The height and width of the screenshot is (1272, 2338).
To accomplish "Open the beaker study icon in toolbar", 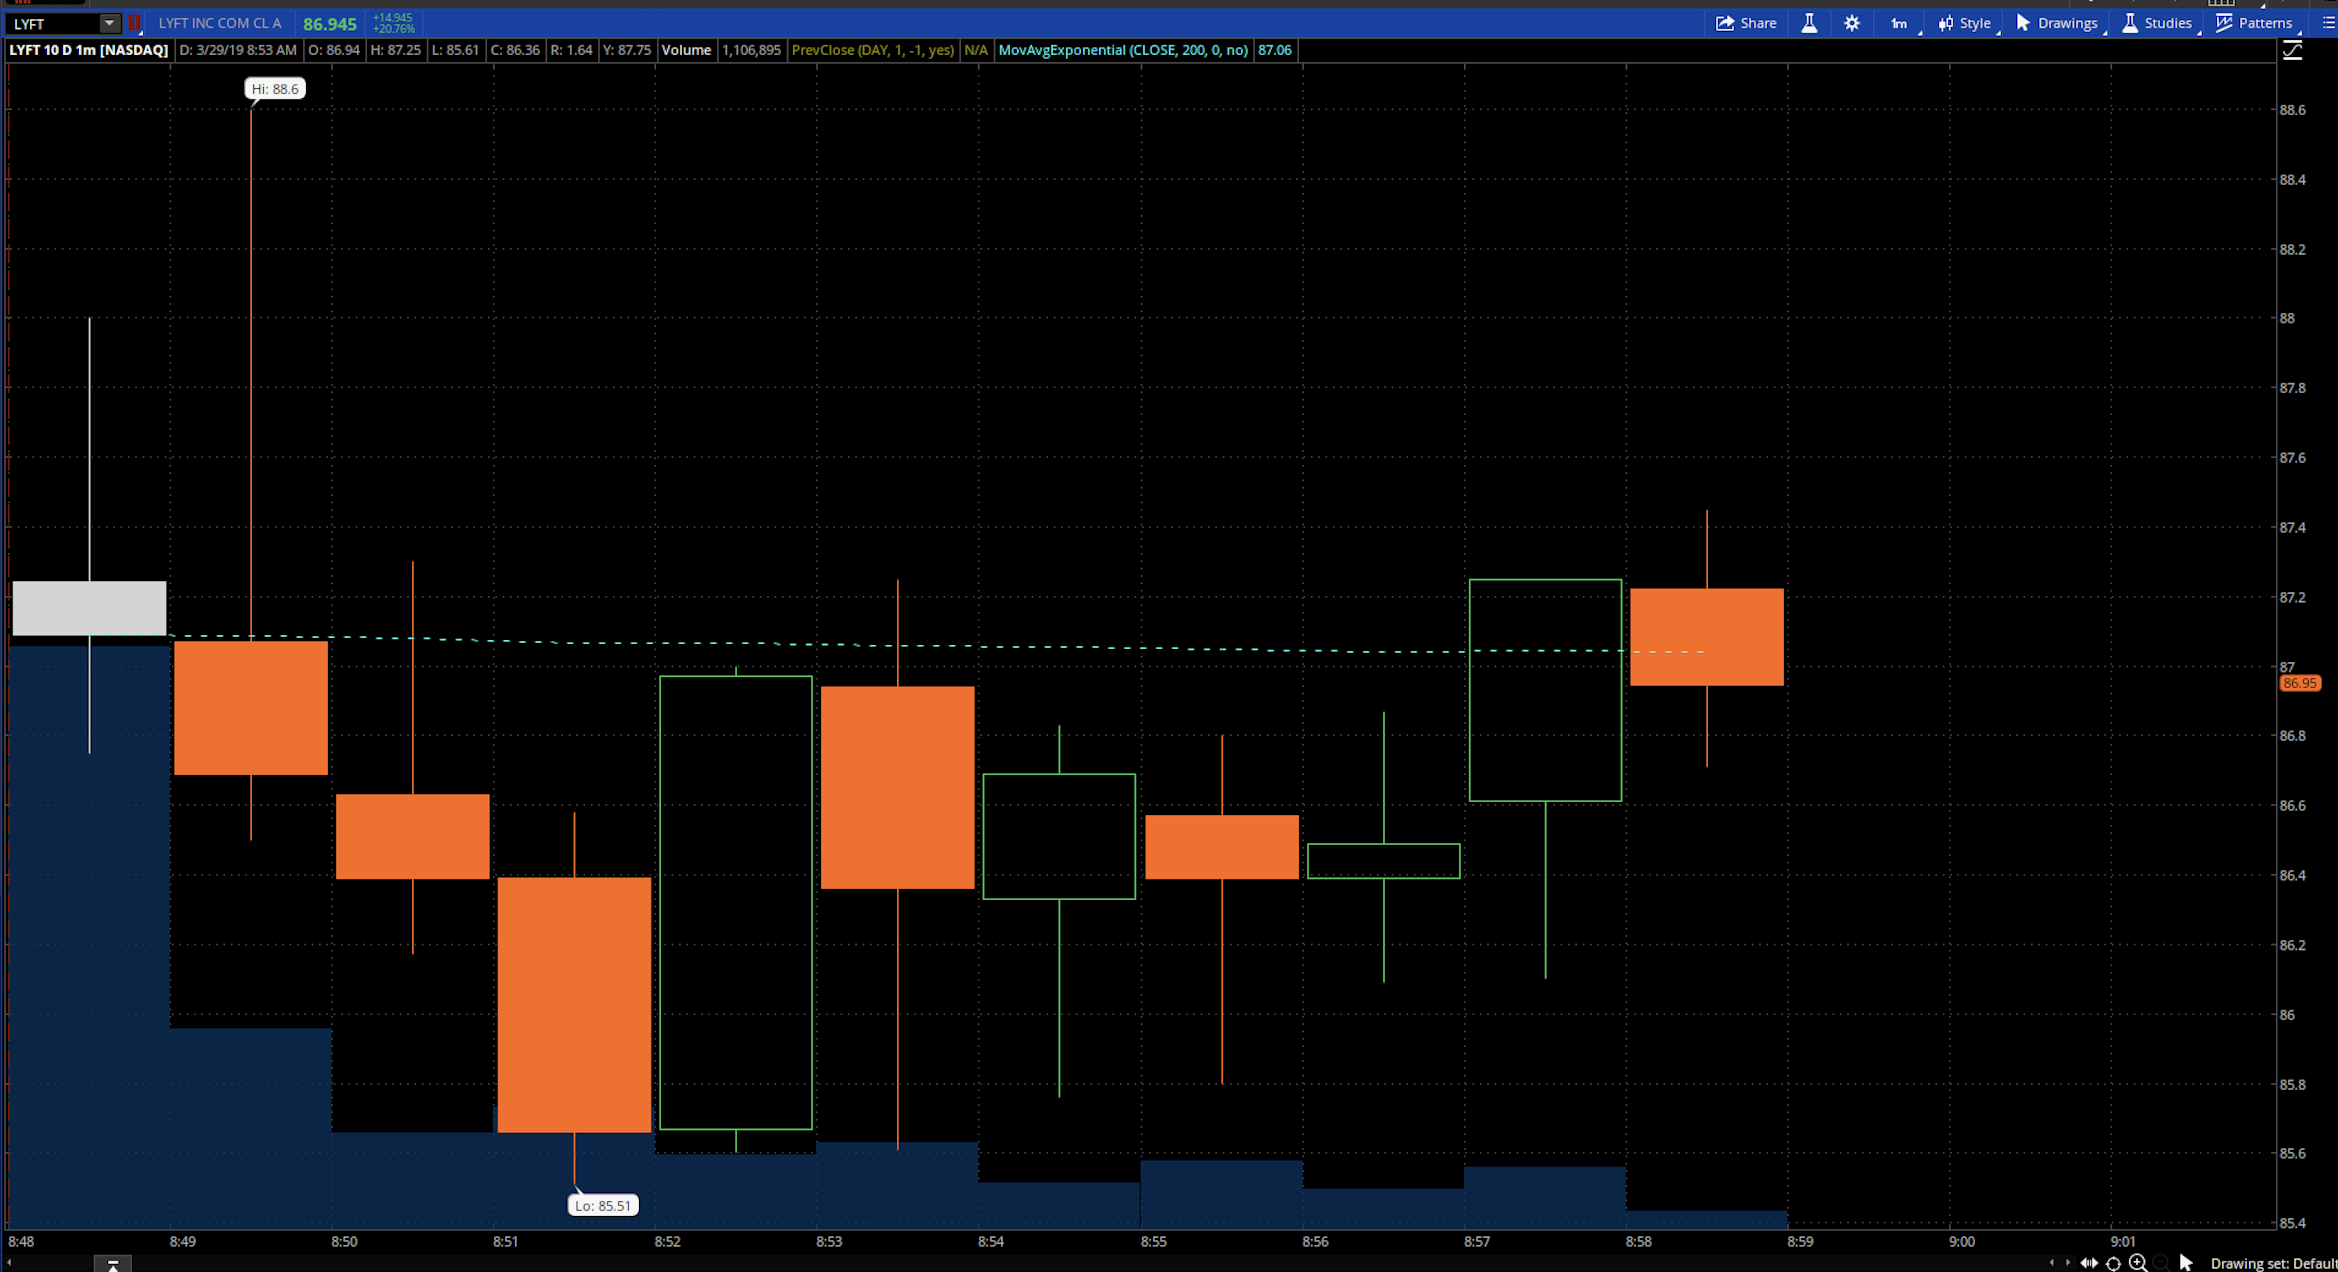I will click(1809, 23).
